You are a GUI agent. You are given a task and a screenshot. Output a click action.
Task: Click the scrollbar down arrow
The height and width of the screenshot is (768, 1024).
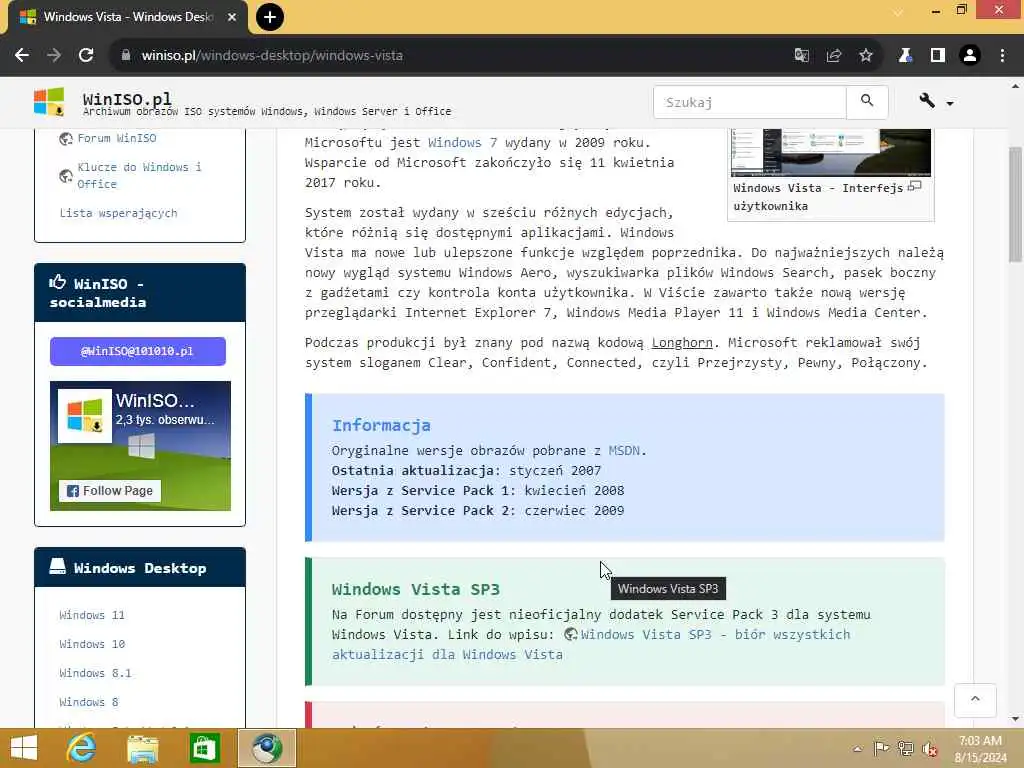[x=1015, y=719]
